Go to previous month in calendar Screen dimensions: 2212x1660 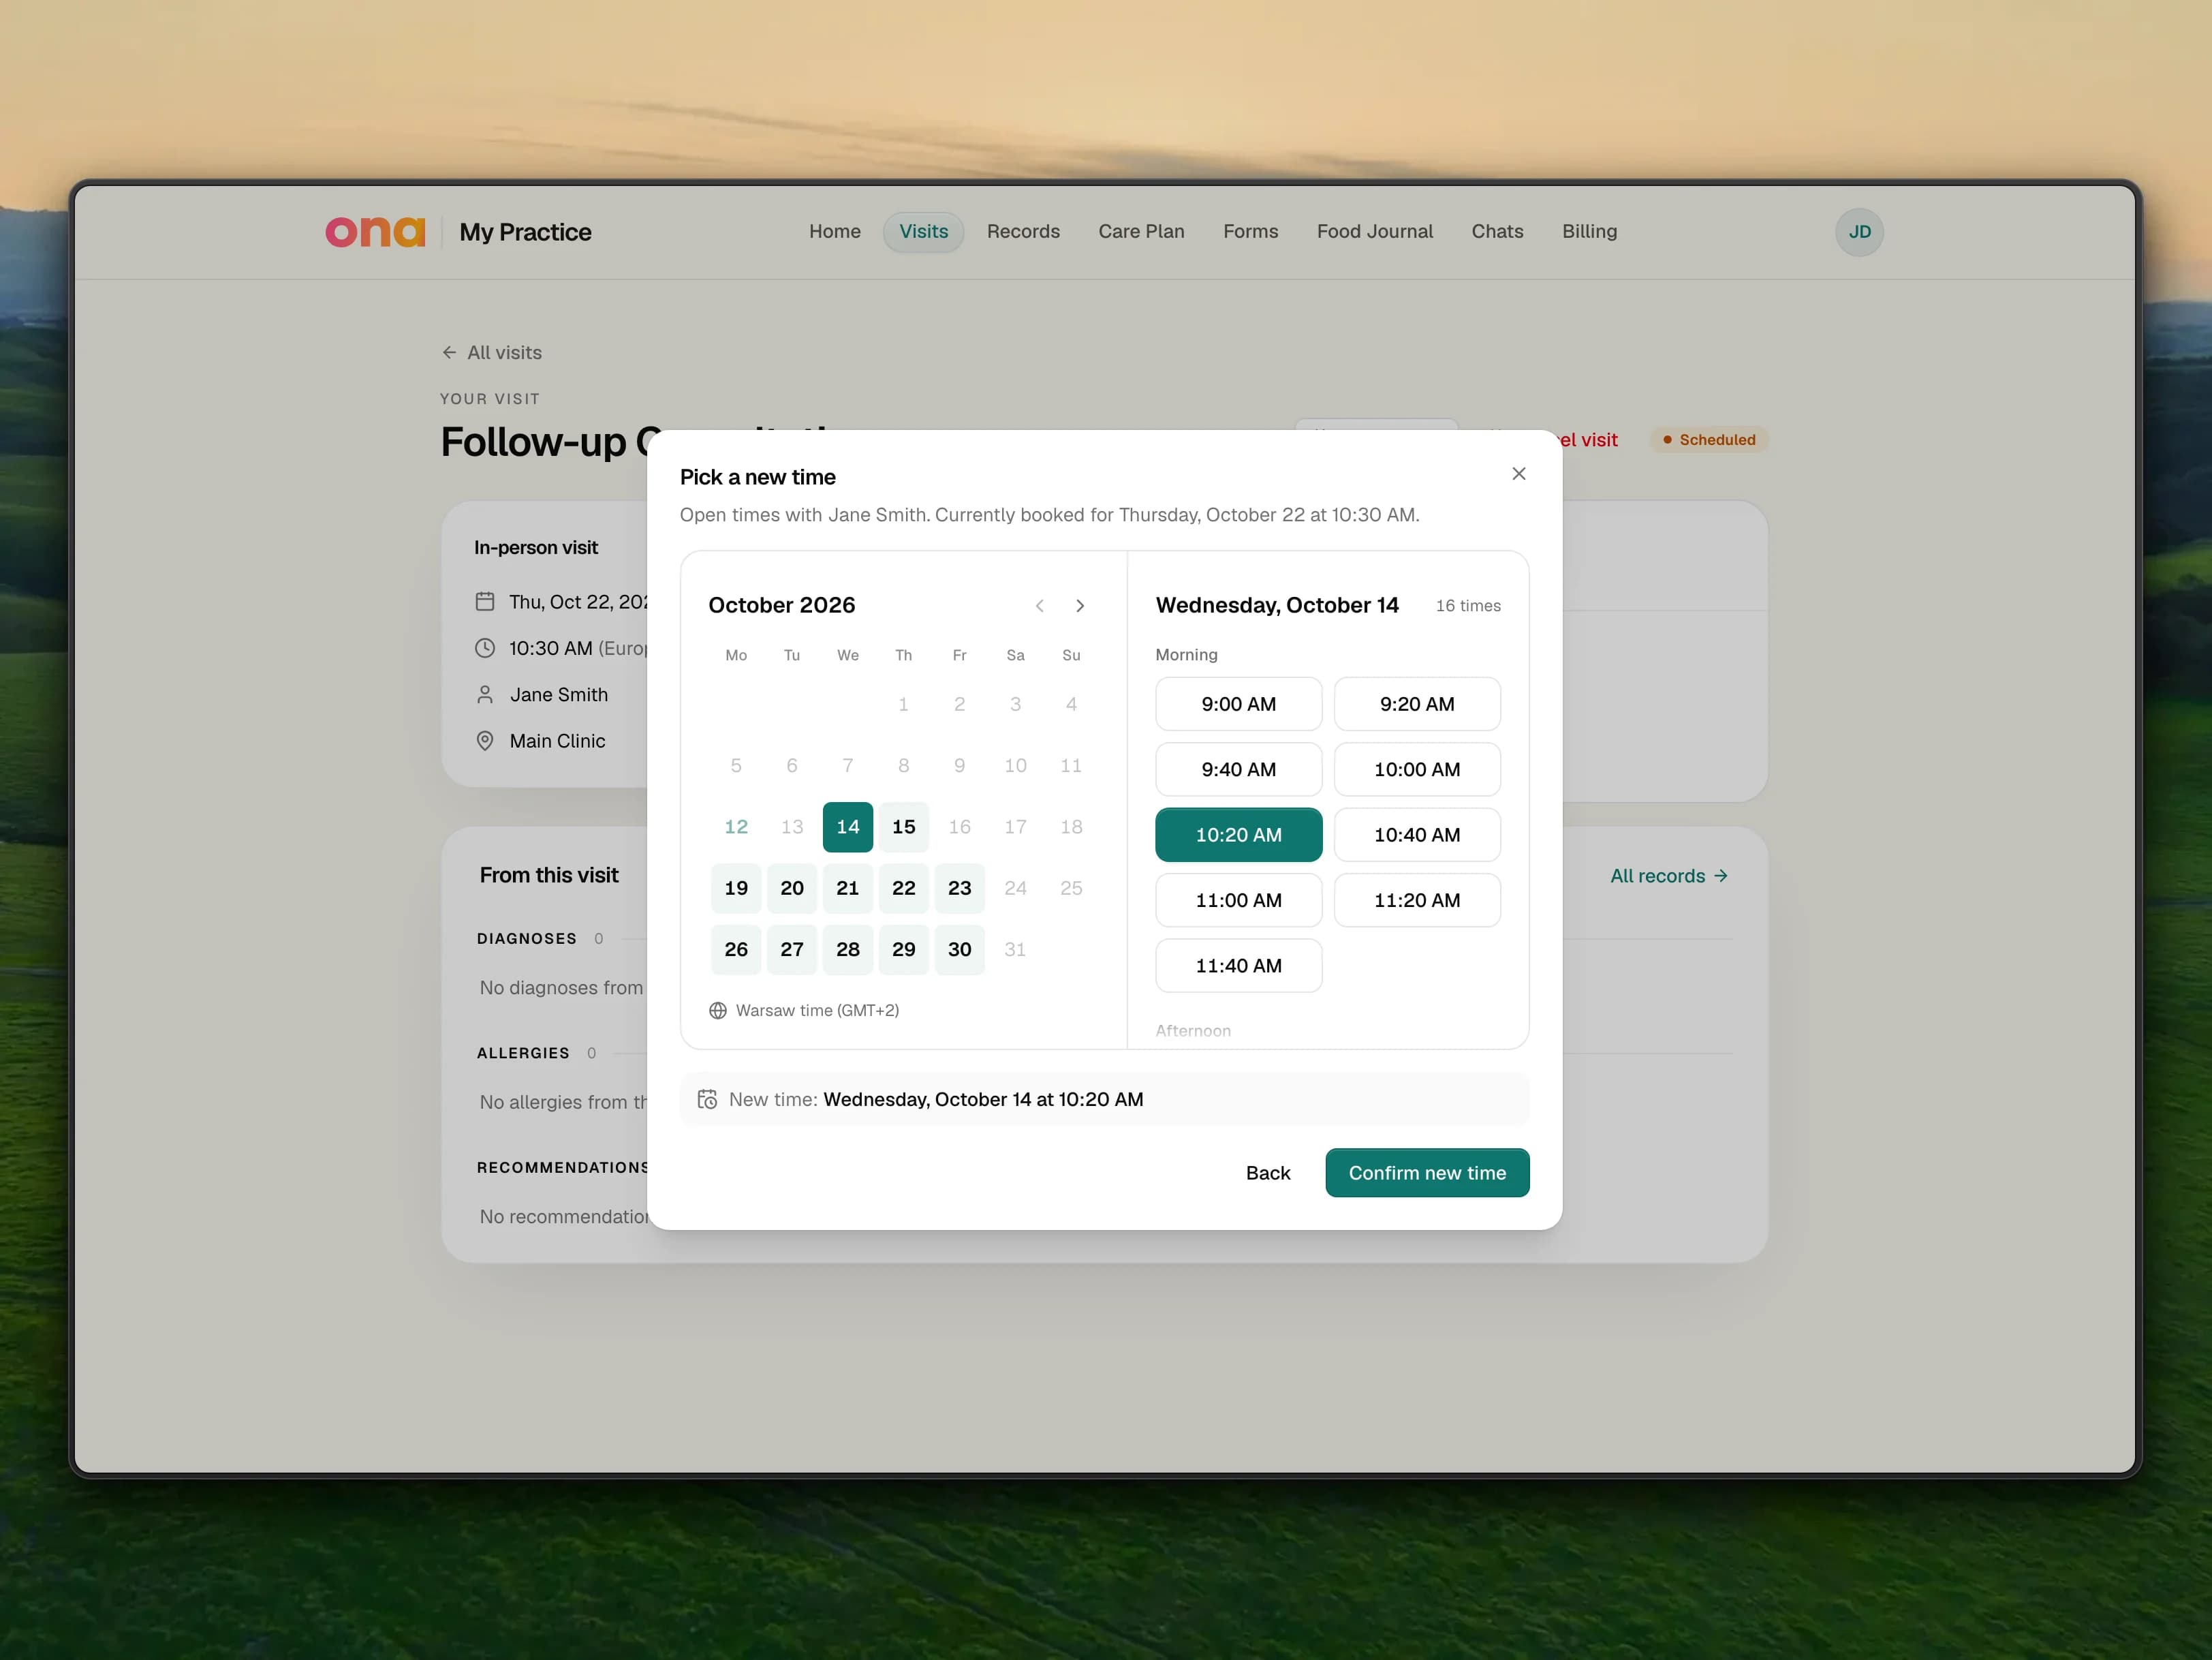tap(1040, 606)
